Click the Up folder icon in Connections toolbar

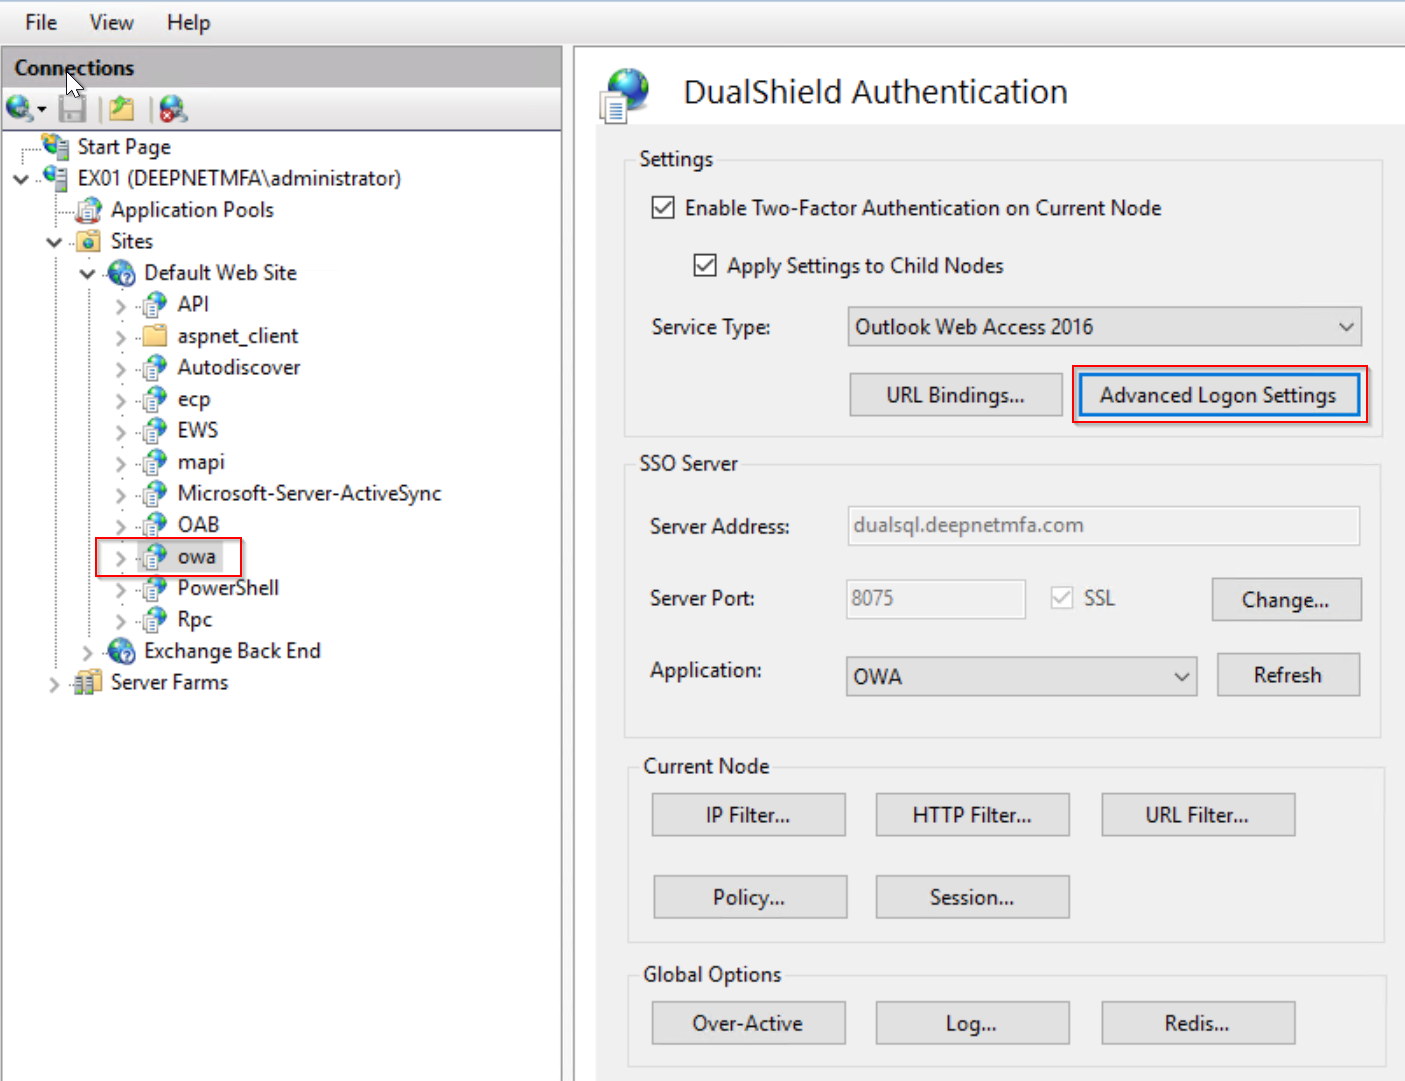(x=122, y=109)
